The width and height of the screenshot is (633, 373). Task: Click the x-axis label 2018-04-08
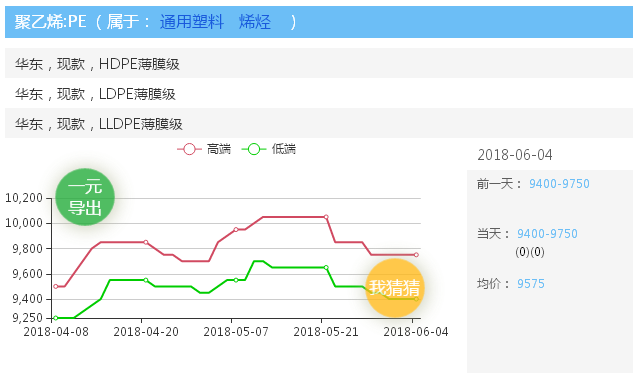pos(56,332)
